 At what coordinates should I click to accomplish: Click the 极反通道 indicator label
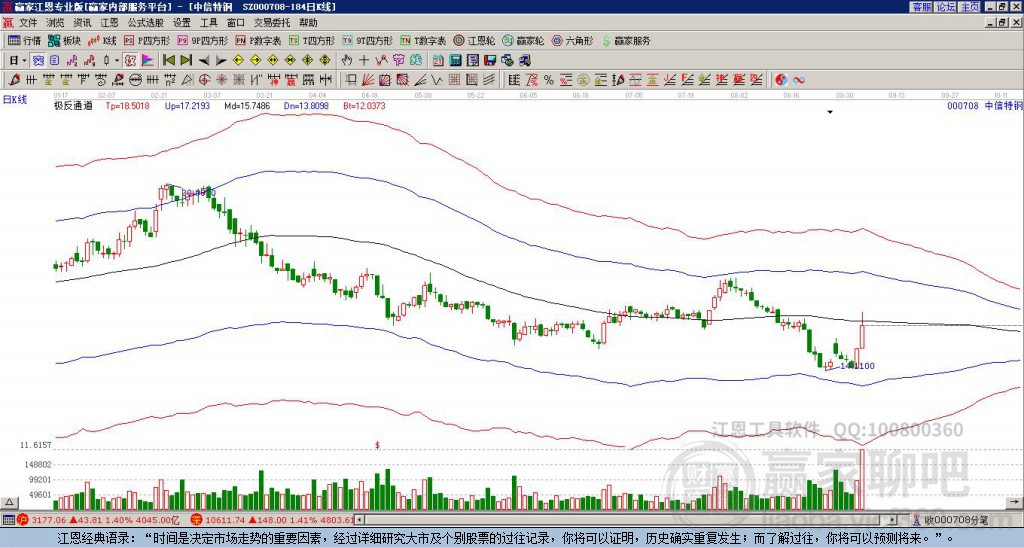(72, 105)
